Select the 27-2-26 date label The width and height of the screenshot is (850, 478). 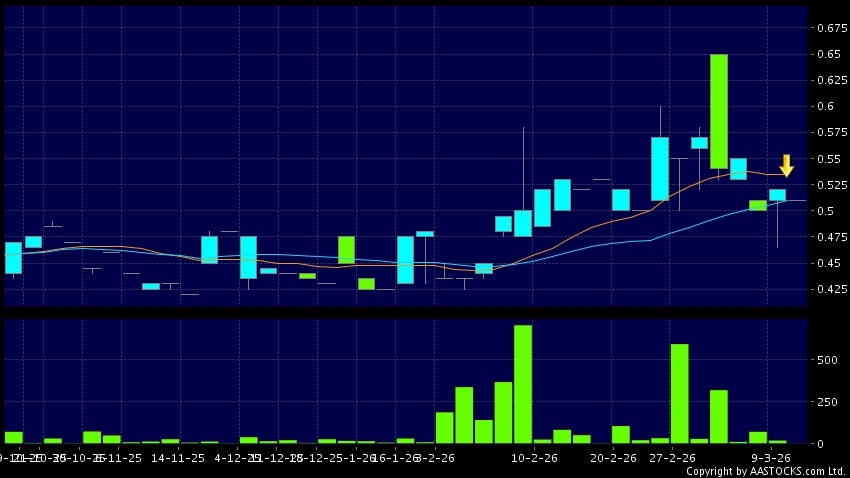click(672, 457)
